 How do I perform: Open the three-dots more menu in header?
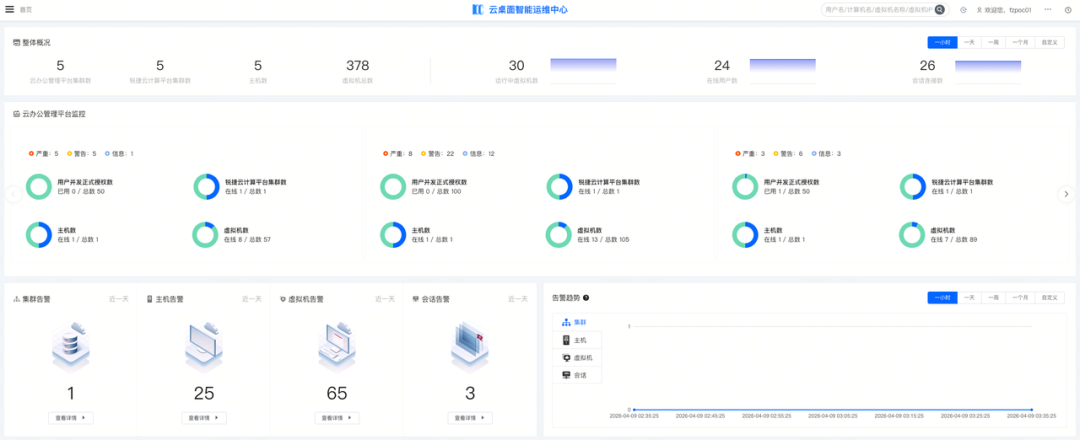[1048, 10]
